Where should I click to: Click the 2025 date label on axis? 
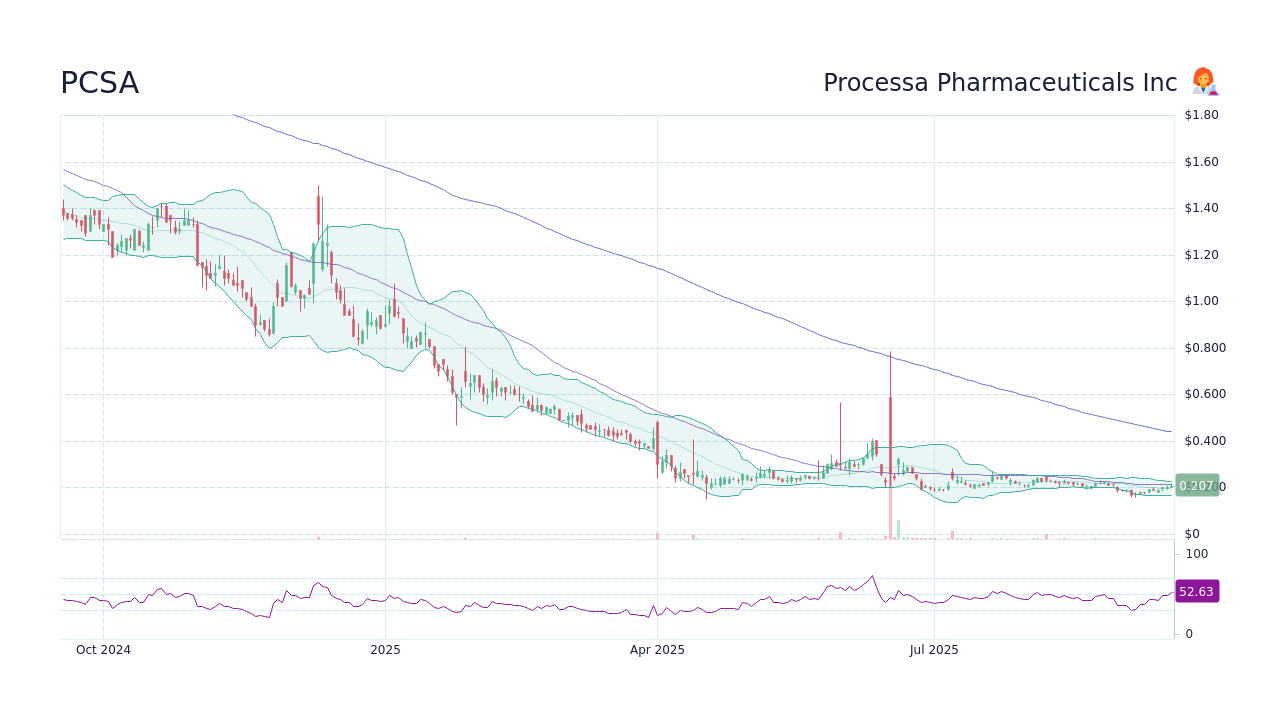(x=385, y=650)
